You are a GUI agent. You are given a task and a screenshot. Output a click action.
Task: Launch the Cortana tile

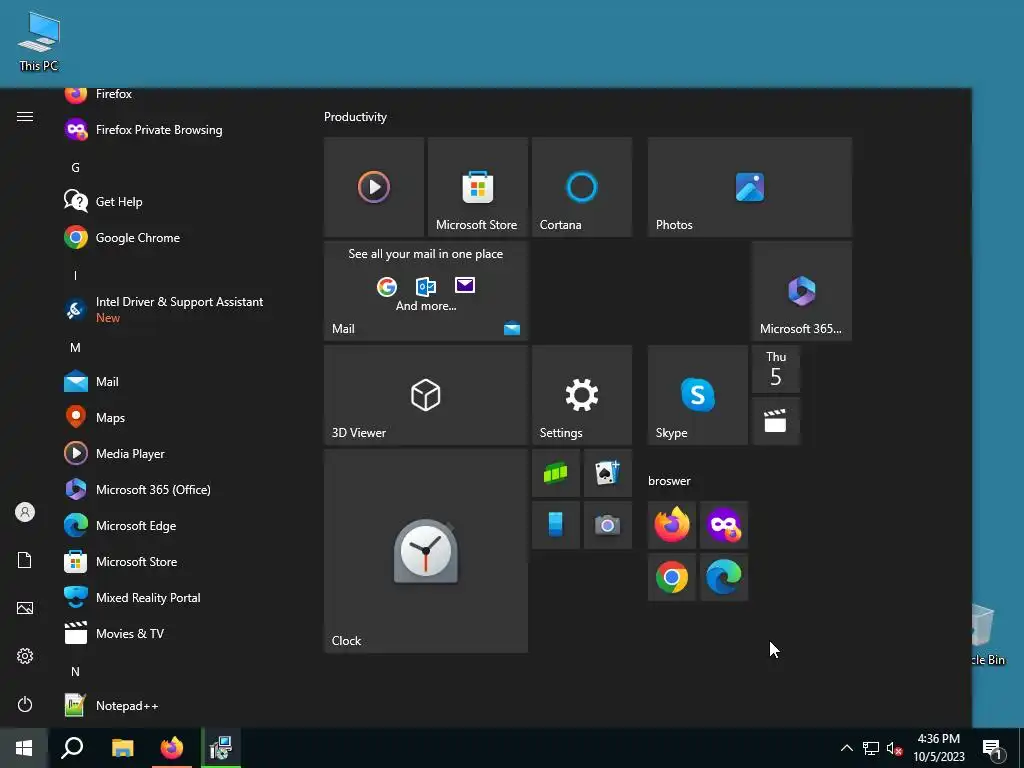coord(582,187)
